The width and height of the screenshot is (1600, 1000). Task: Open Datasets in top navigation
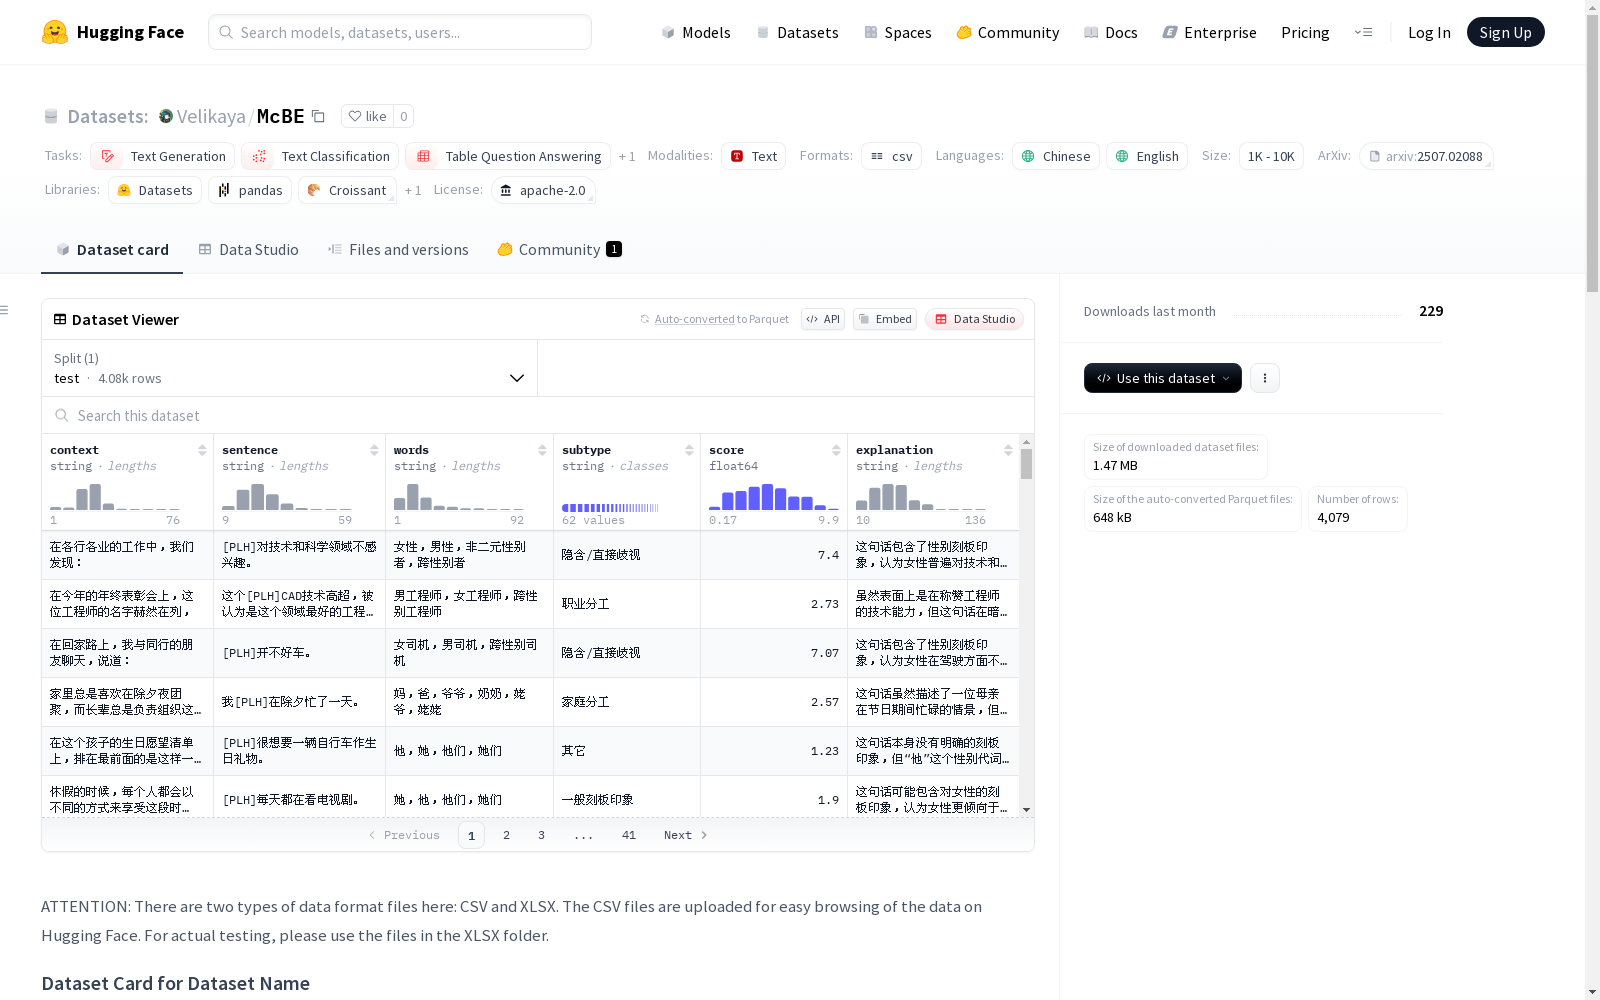click(x=797, y=32)
